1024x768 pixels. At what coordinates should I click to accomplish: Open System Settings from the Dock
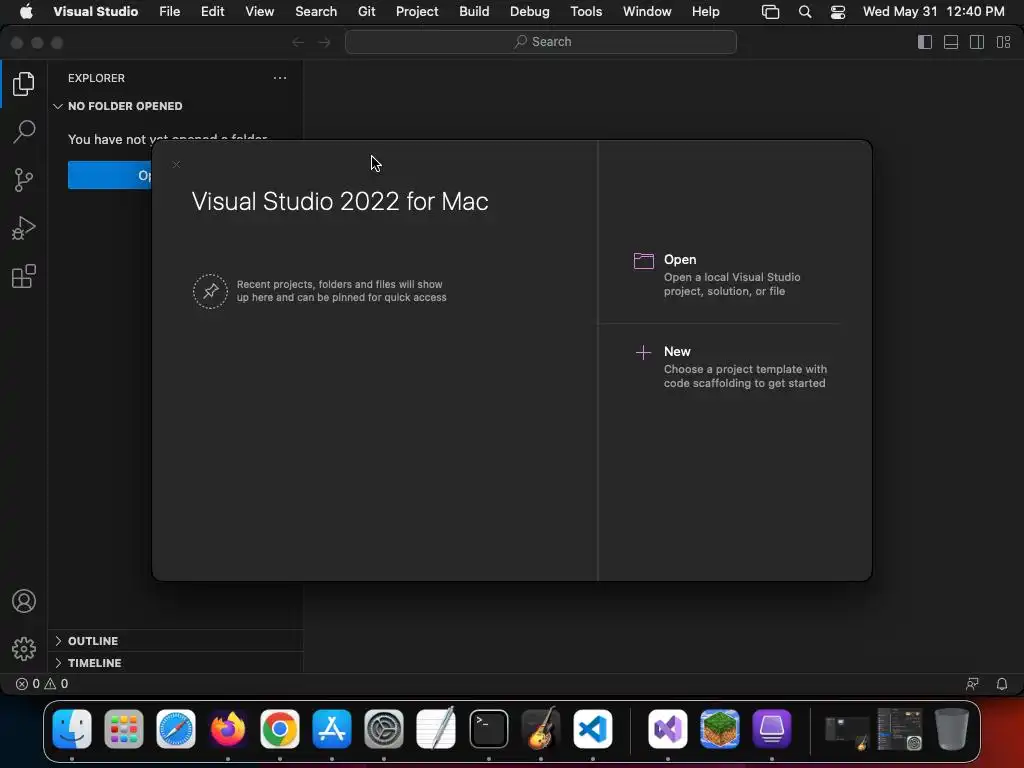[x=384, y=729]
